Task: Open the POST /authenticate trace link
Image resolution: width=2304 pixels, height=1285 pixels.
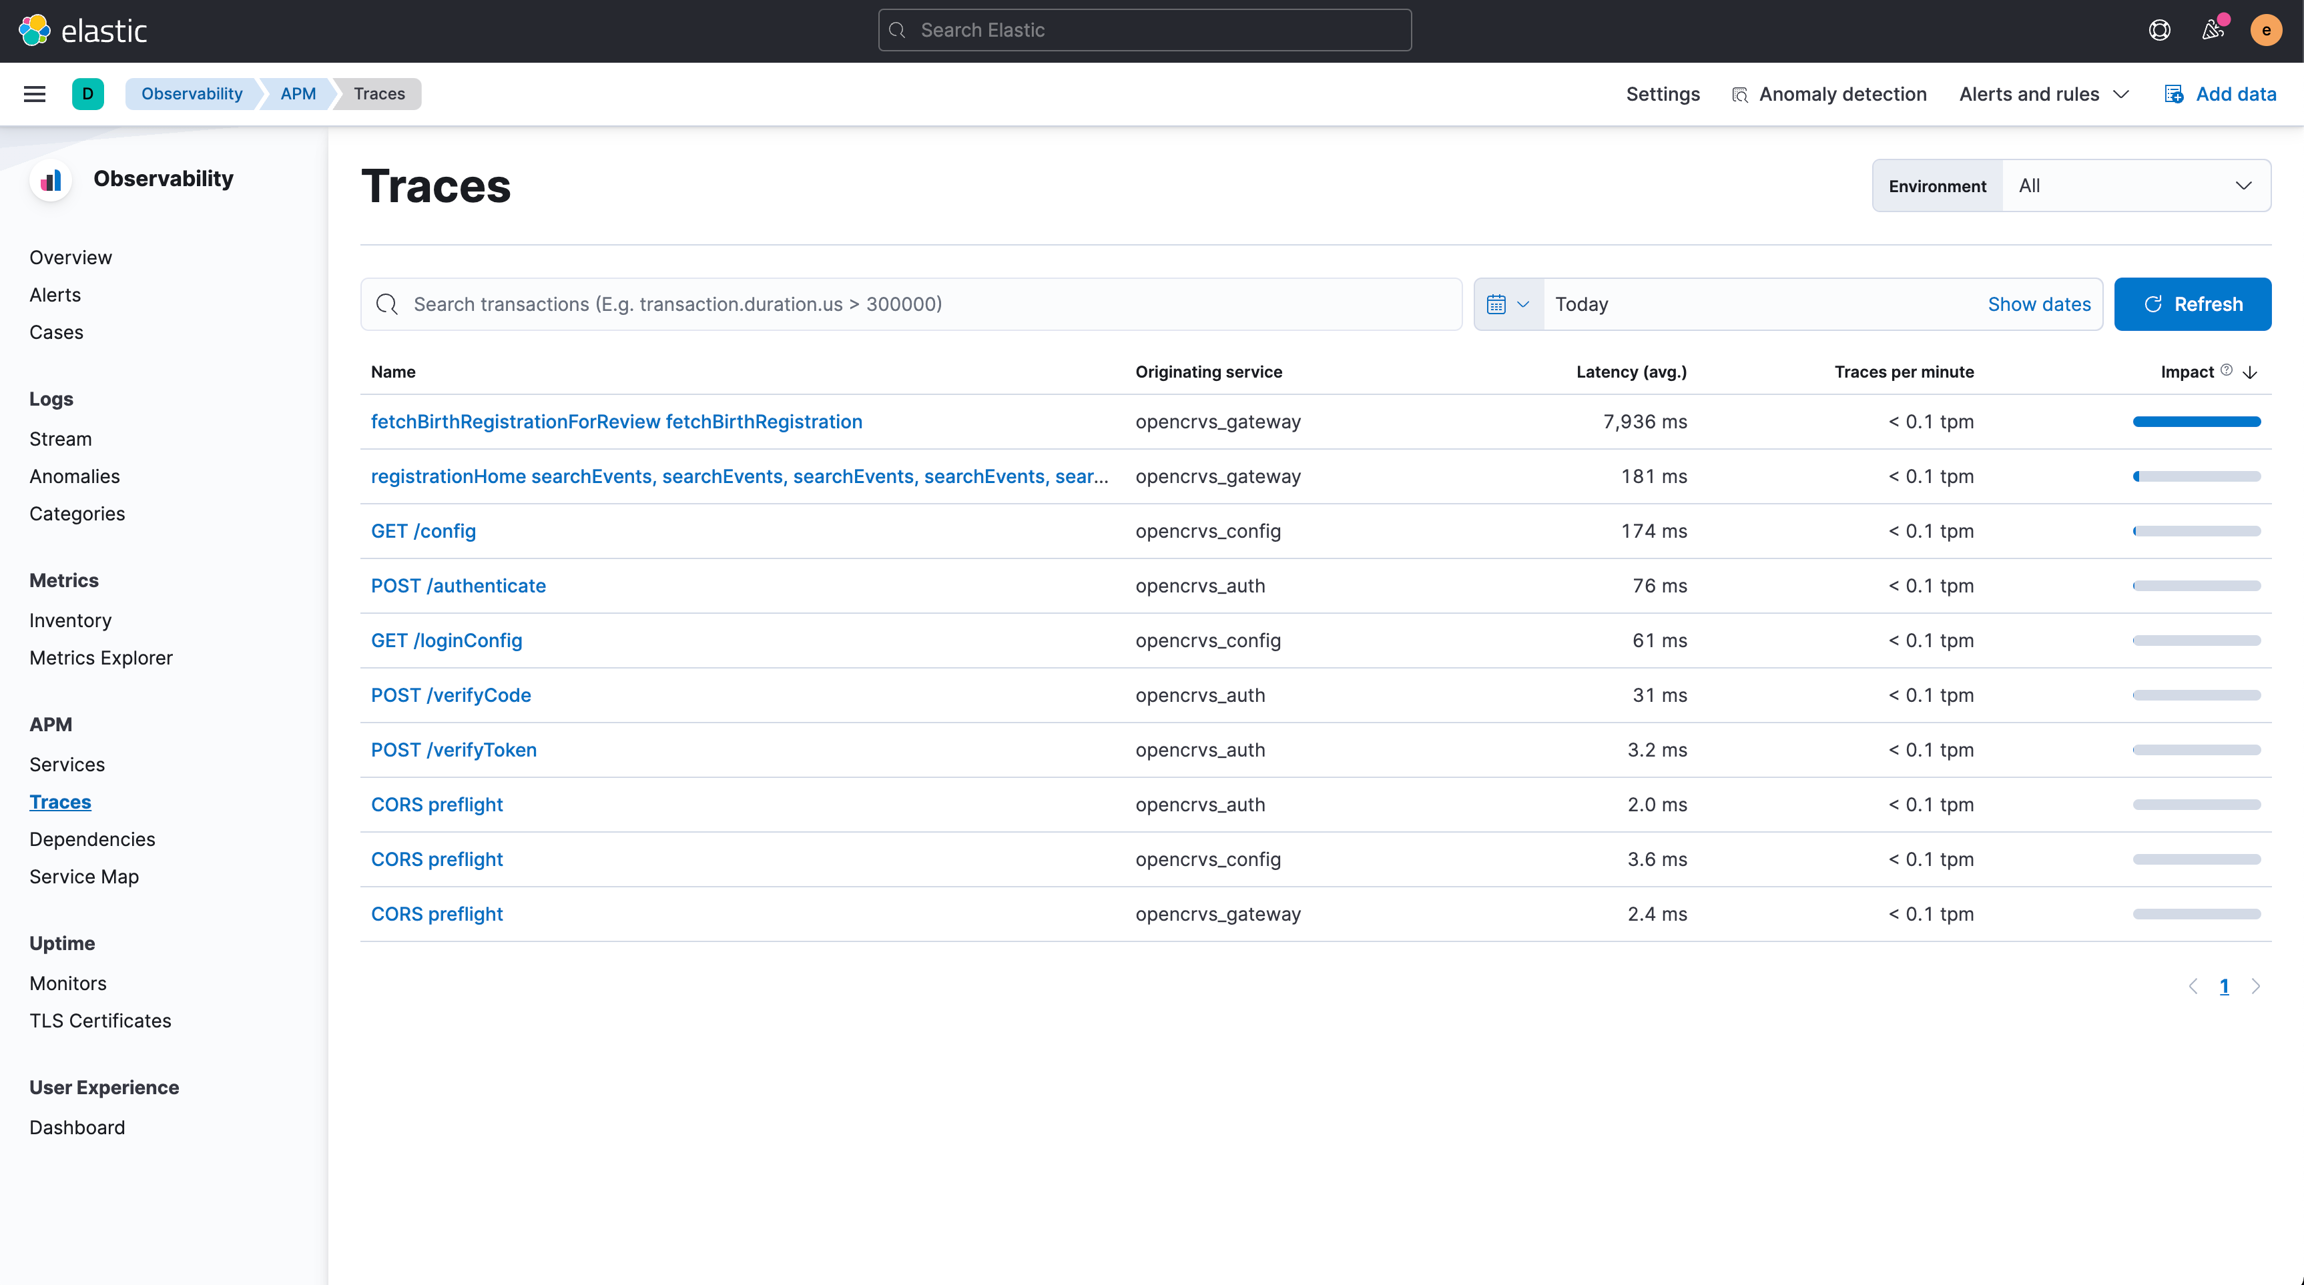Action: point(458,586)
